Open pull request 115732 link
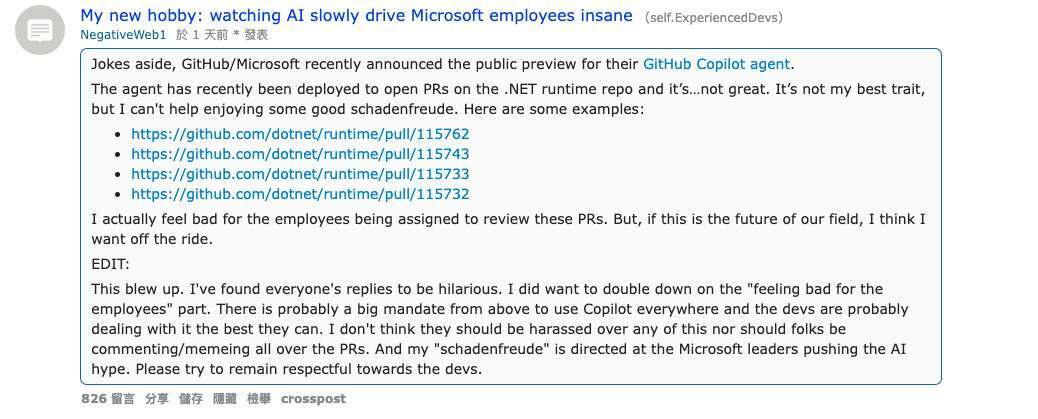 (300, 194)
